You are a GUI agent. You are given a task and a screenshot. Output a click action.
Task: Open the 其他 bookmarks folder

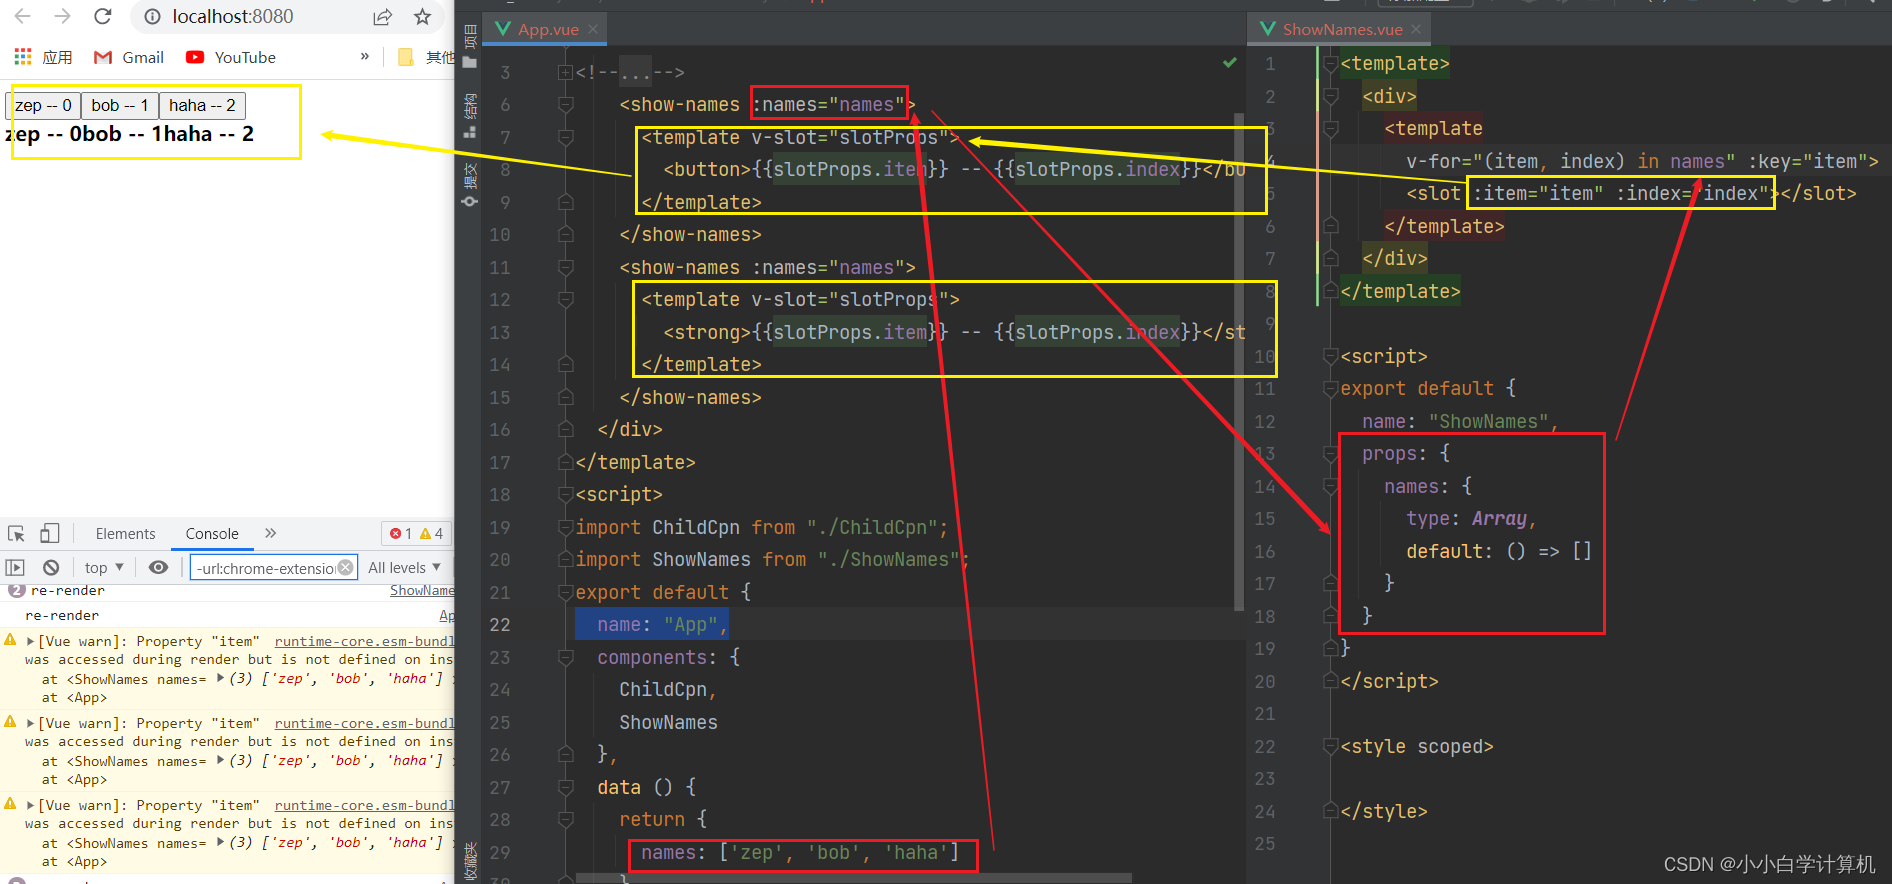pyautogui.click(x=426, y=57)
